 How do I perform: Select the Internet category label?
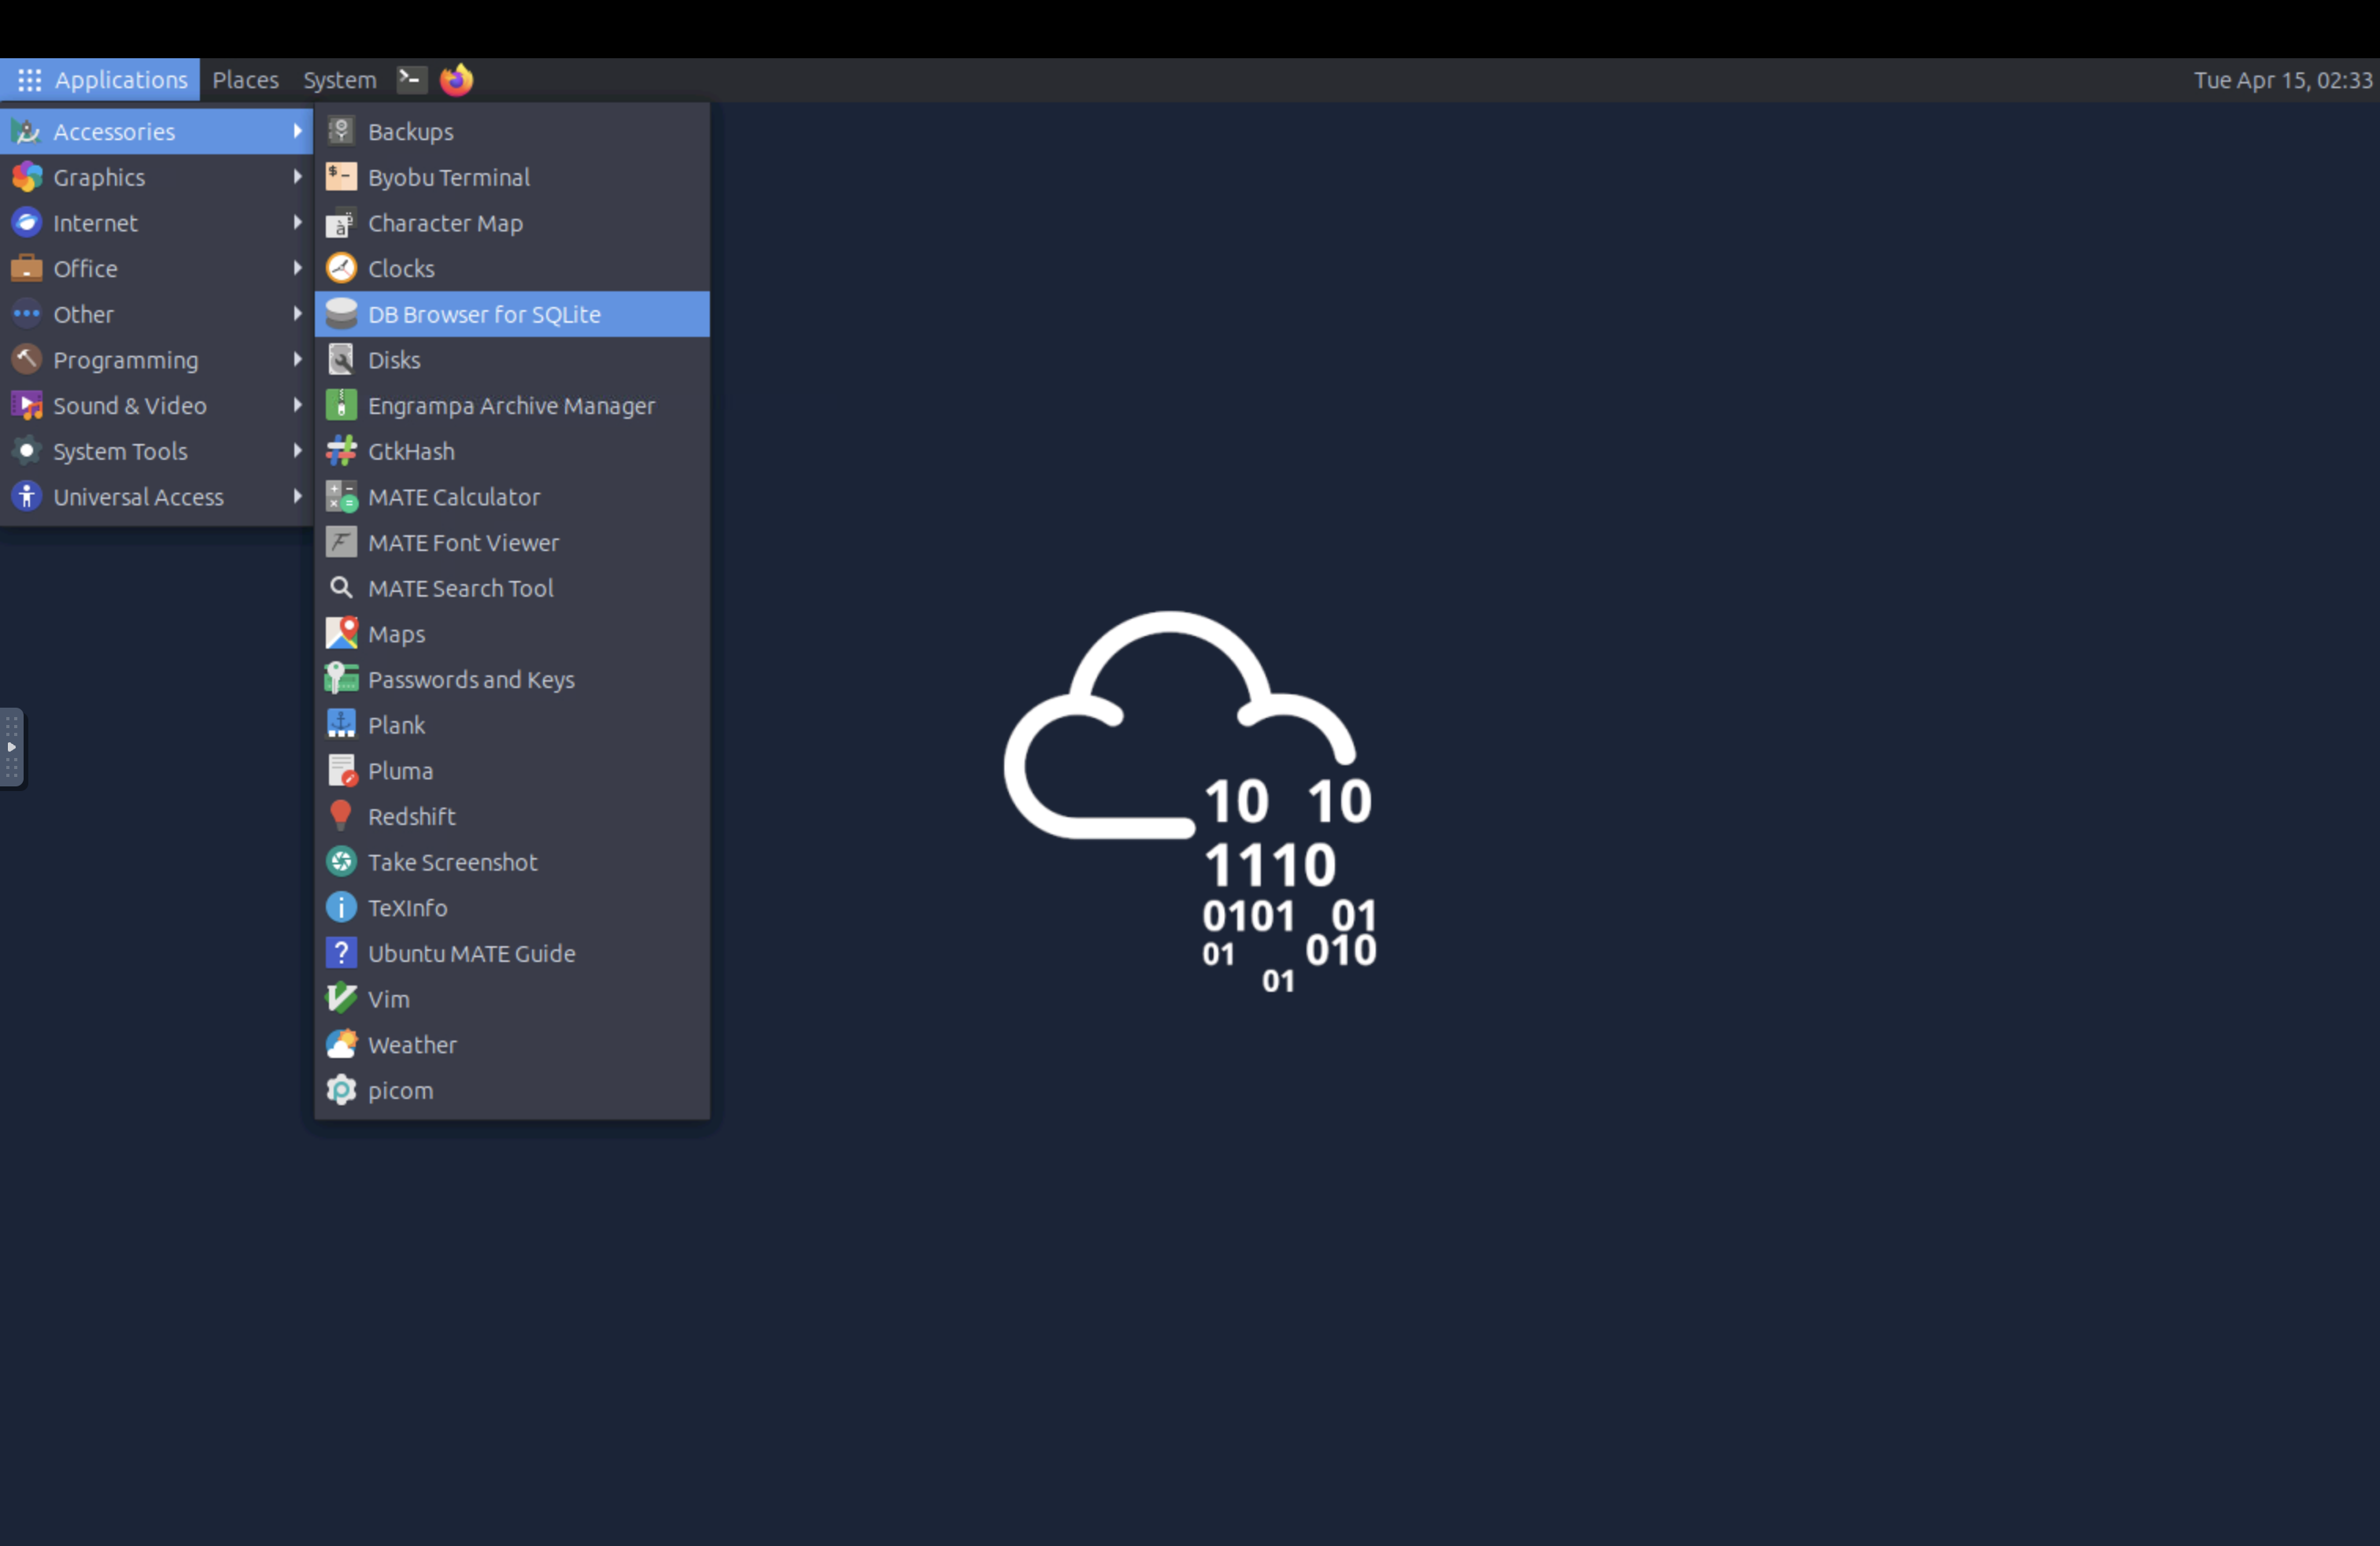tap(95, 223)
